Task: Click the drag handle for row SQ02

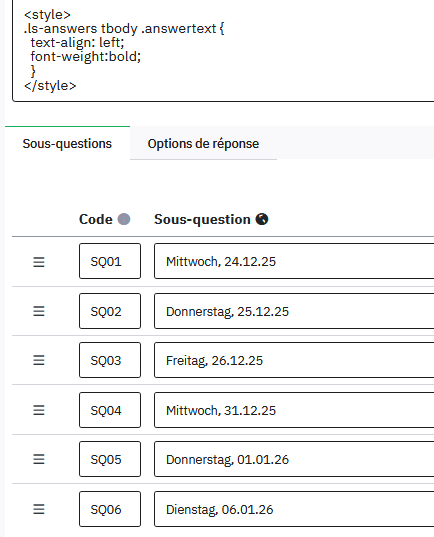Action: tap(39, 311)
